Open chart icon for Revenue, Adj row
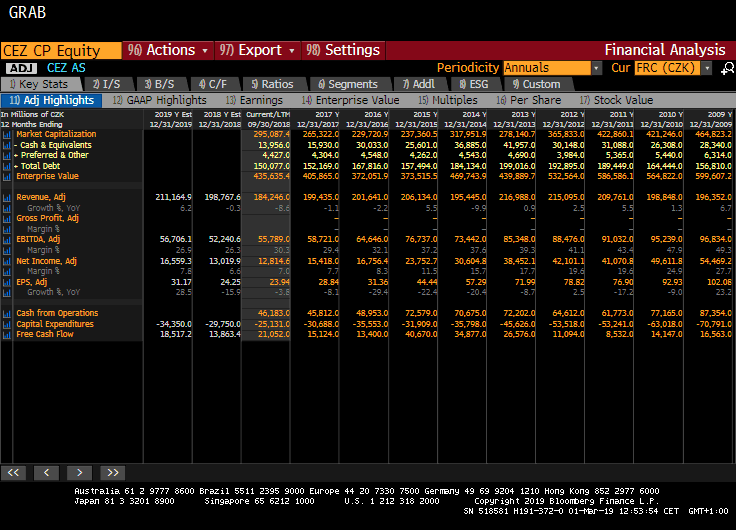The height and width of the screenshot is (530, 736). 7,198
